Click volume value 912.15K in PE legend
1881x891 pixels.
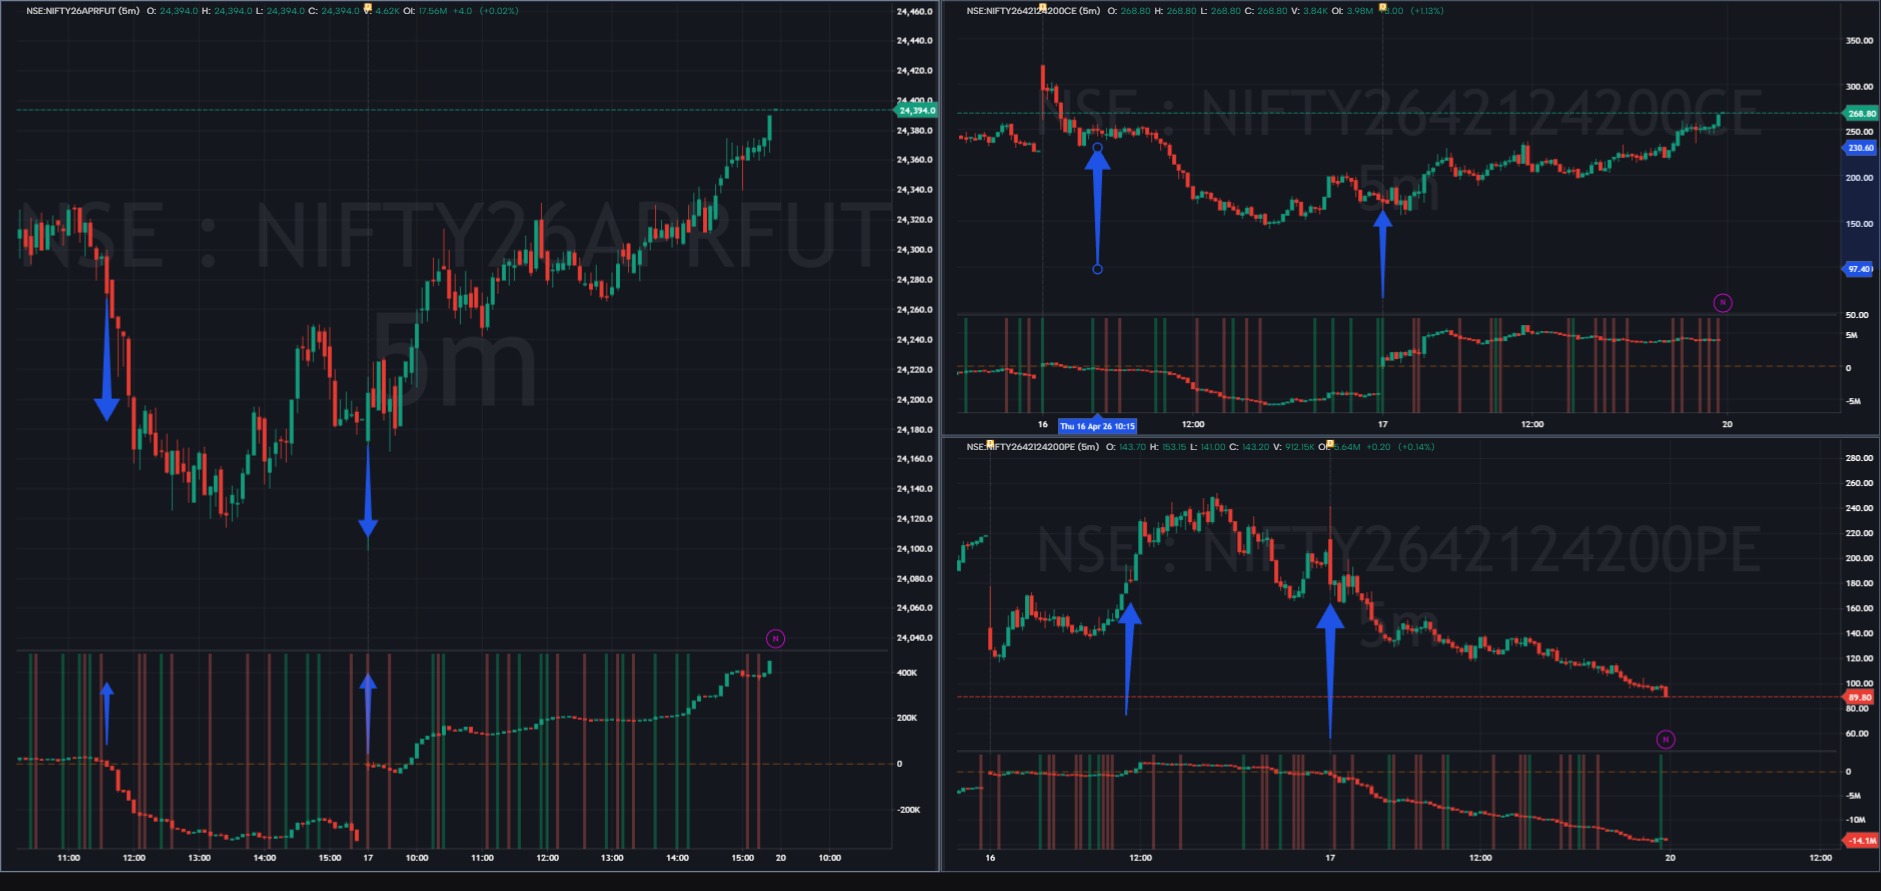(x=1300, y=447)
